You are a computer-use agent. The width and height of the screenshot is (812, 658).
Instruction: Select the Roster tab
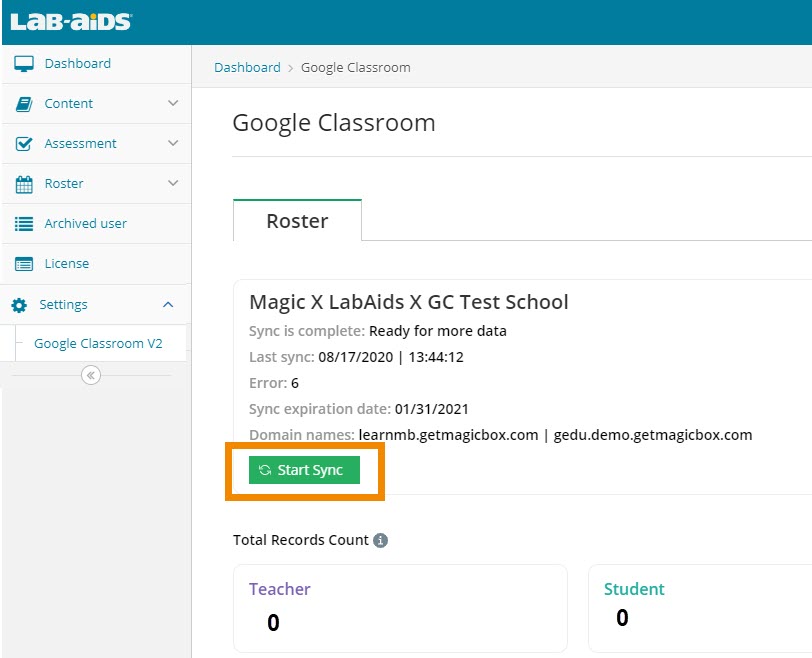[297, 221]
